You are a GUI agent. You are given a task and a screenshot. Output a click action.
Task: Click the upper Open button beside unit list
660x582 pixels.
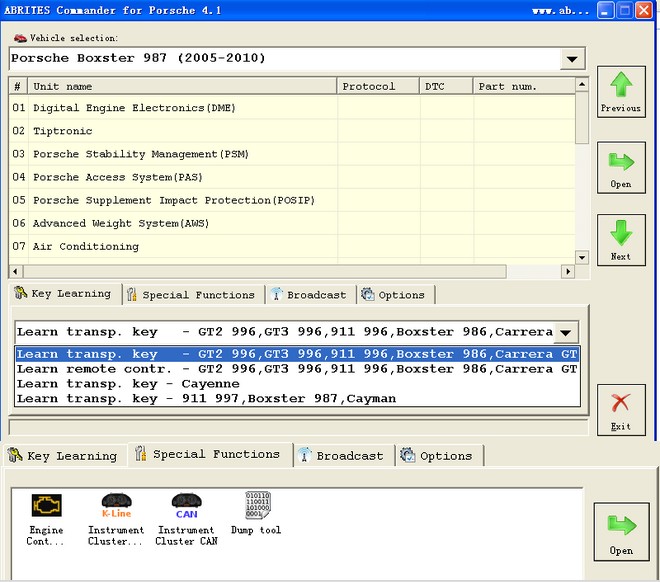click(x=620, y=167)
